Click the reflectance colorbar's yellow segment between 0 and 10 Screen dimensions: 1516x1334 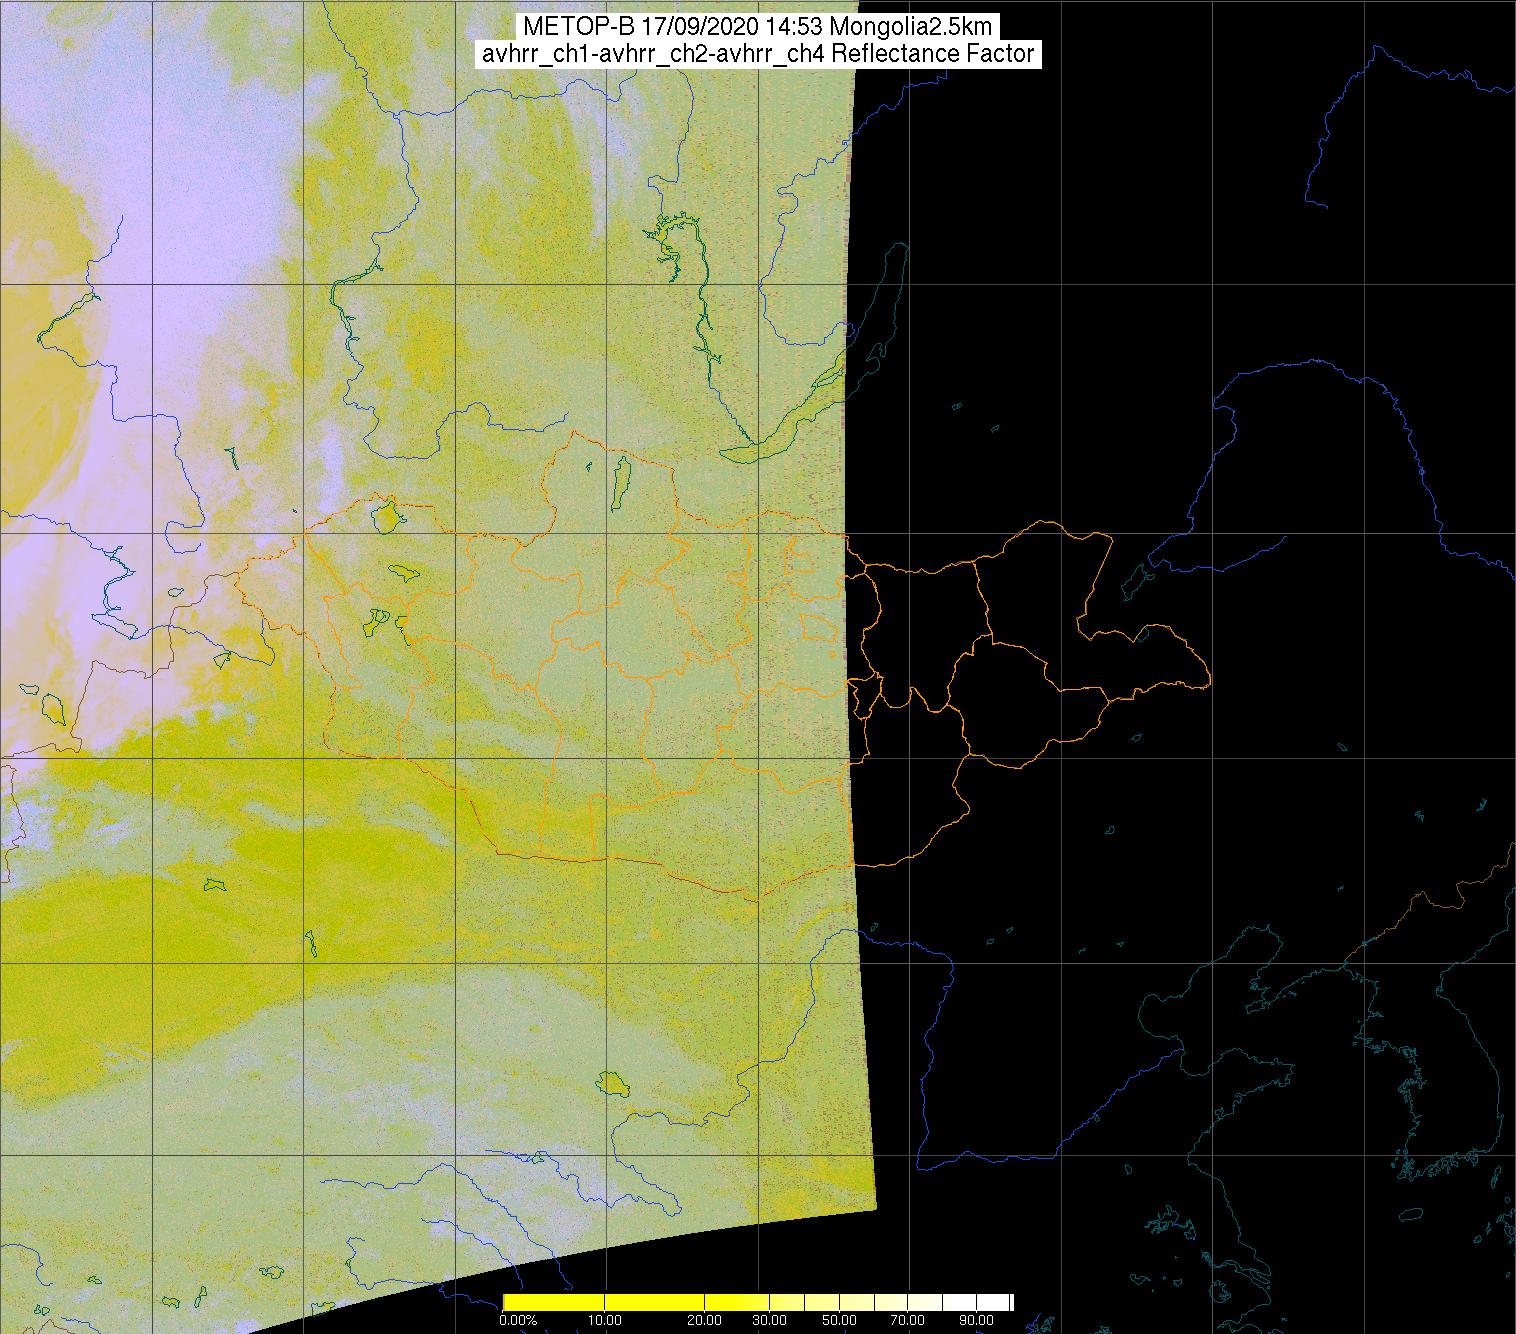pyautogui.click(x=554, y=1302)
